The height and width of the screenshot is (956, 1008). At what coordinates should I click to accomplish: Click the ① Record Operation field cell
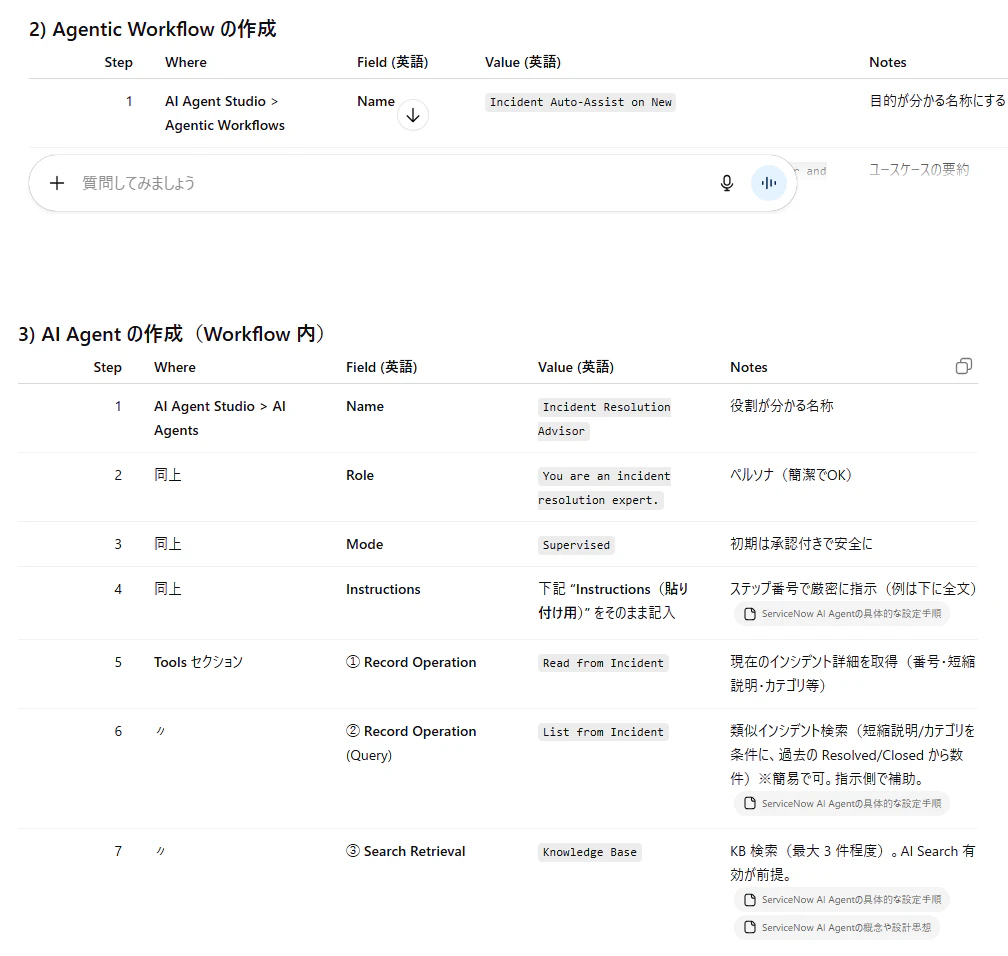[411, 662]
